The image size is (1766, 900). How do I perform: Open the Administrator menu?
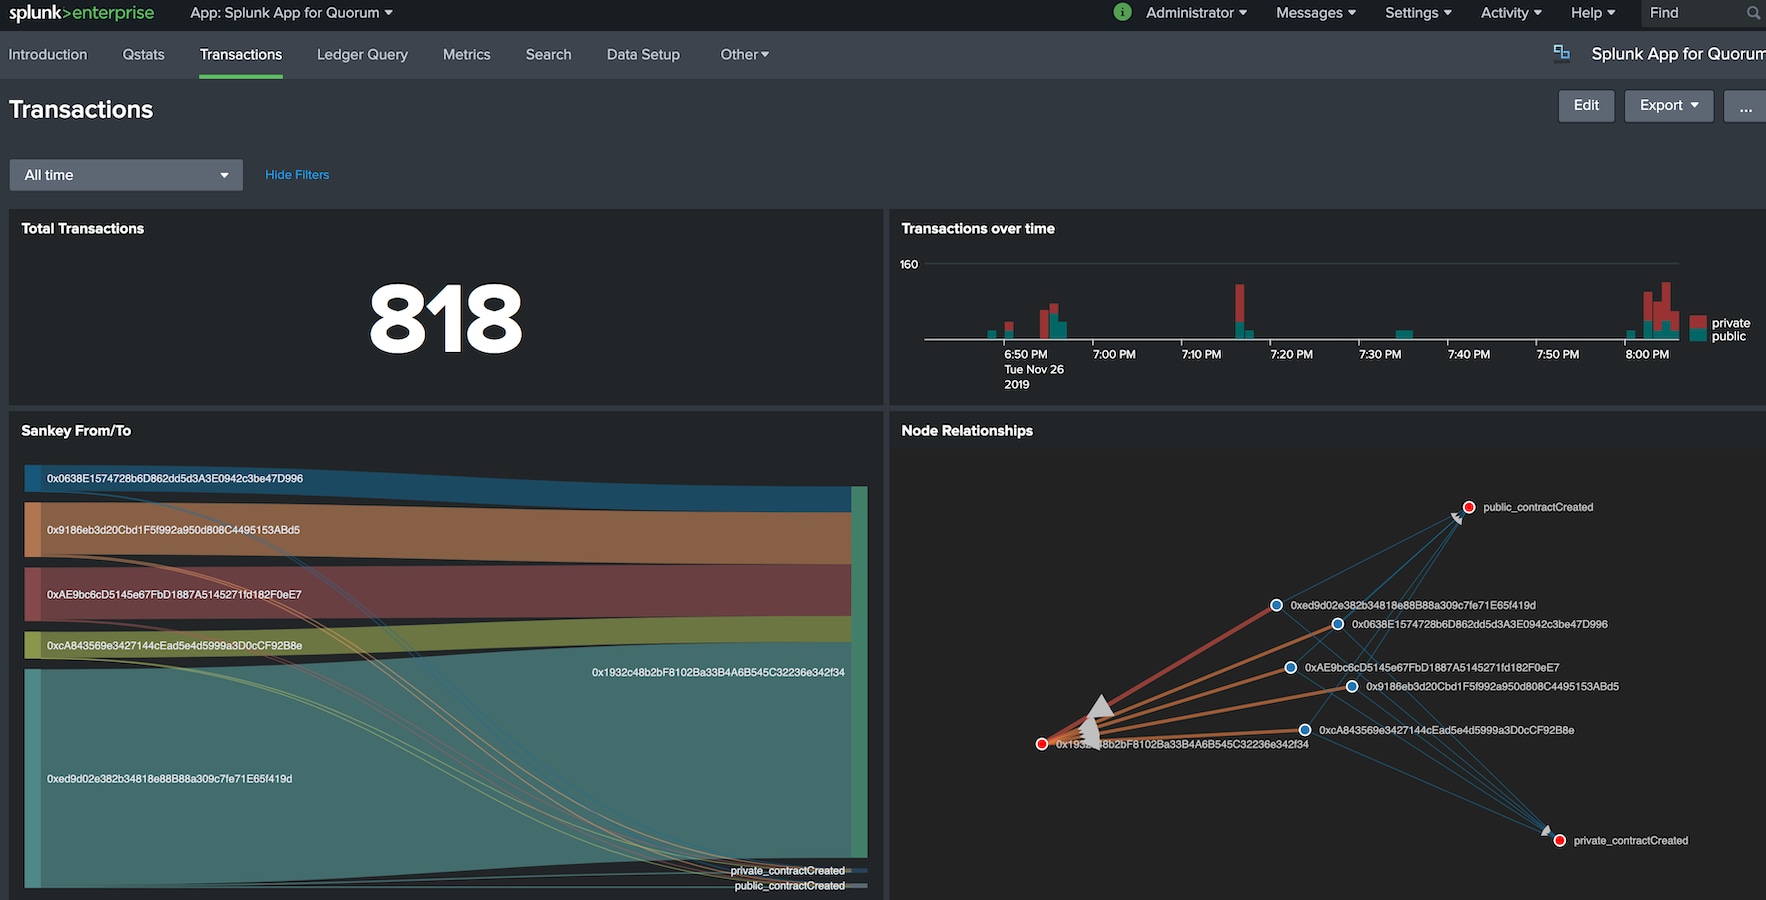(1196, 13)
